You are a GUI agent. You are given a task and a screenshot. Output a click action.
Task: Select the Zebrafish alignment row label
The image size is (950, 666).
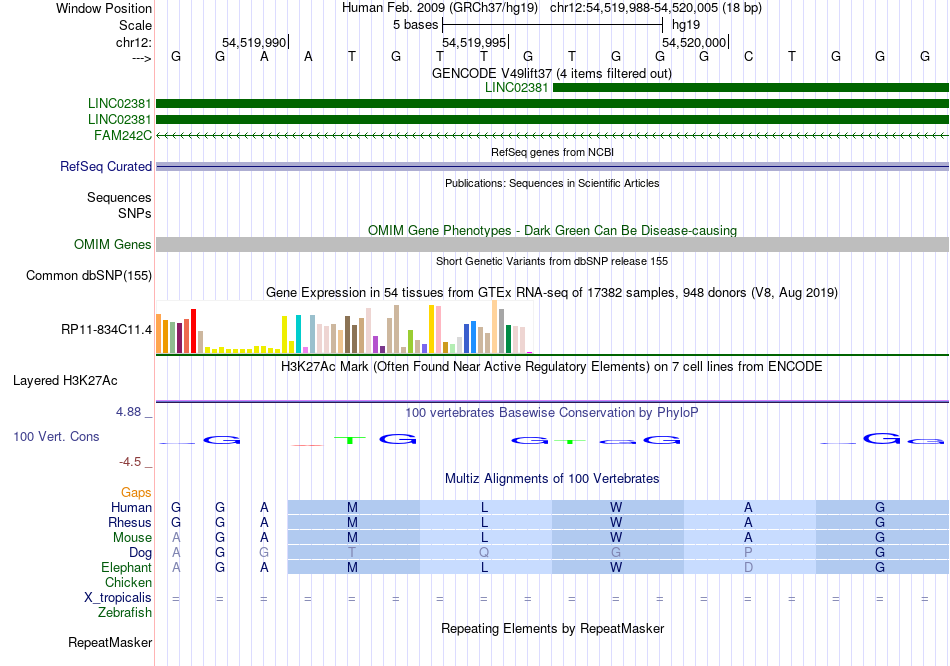pos(125,613)
